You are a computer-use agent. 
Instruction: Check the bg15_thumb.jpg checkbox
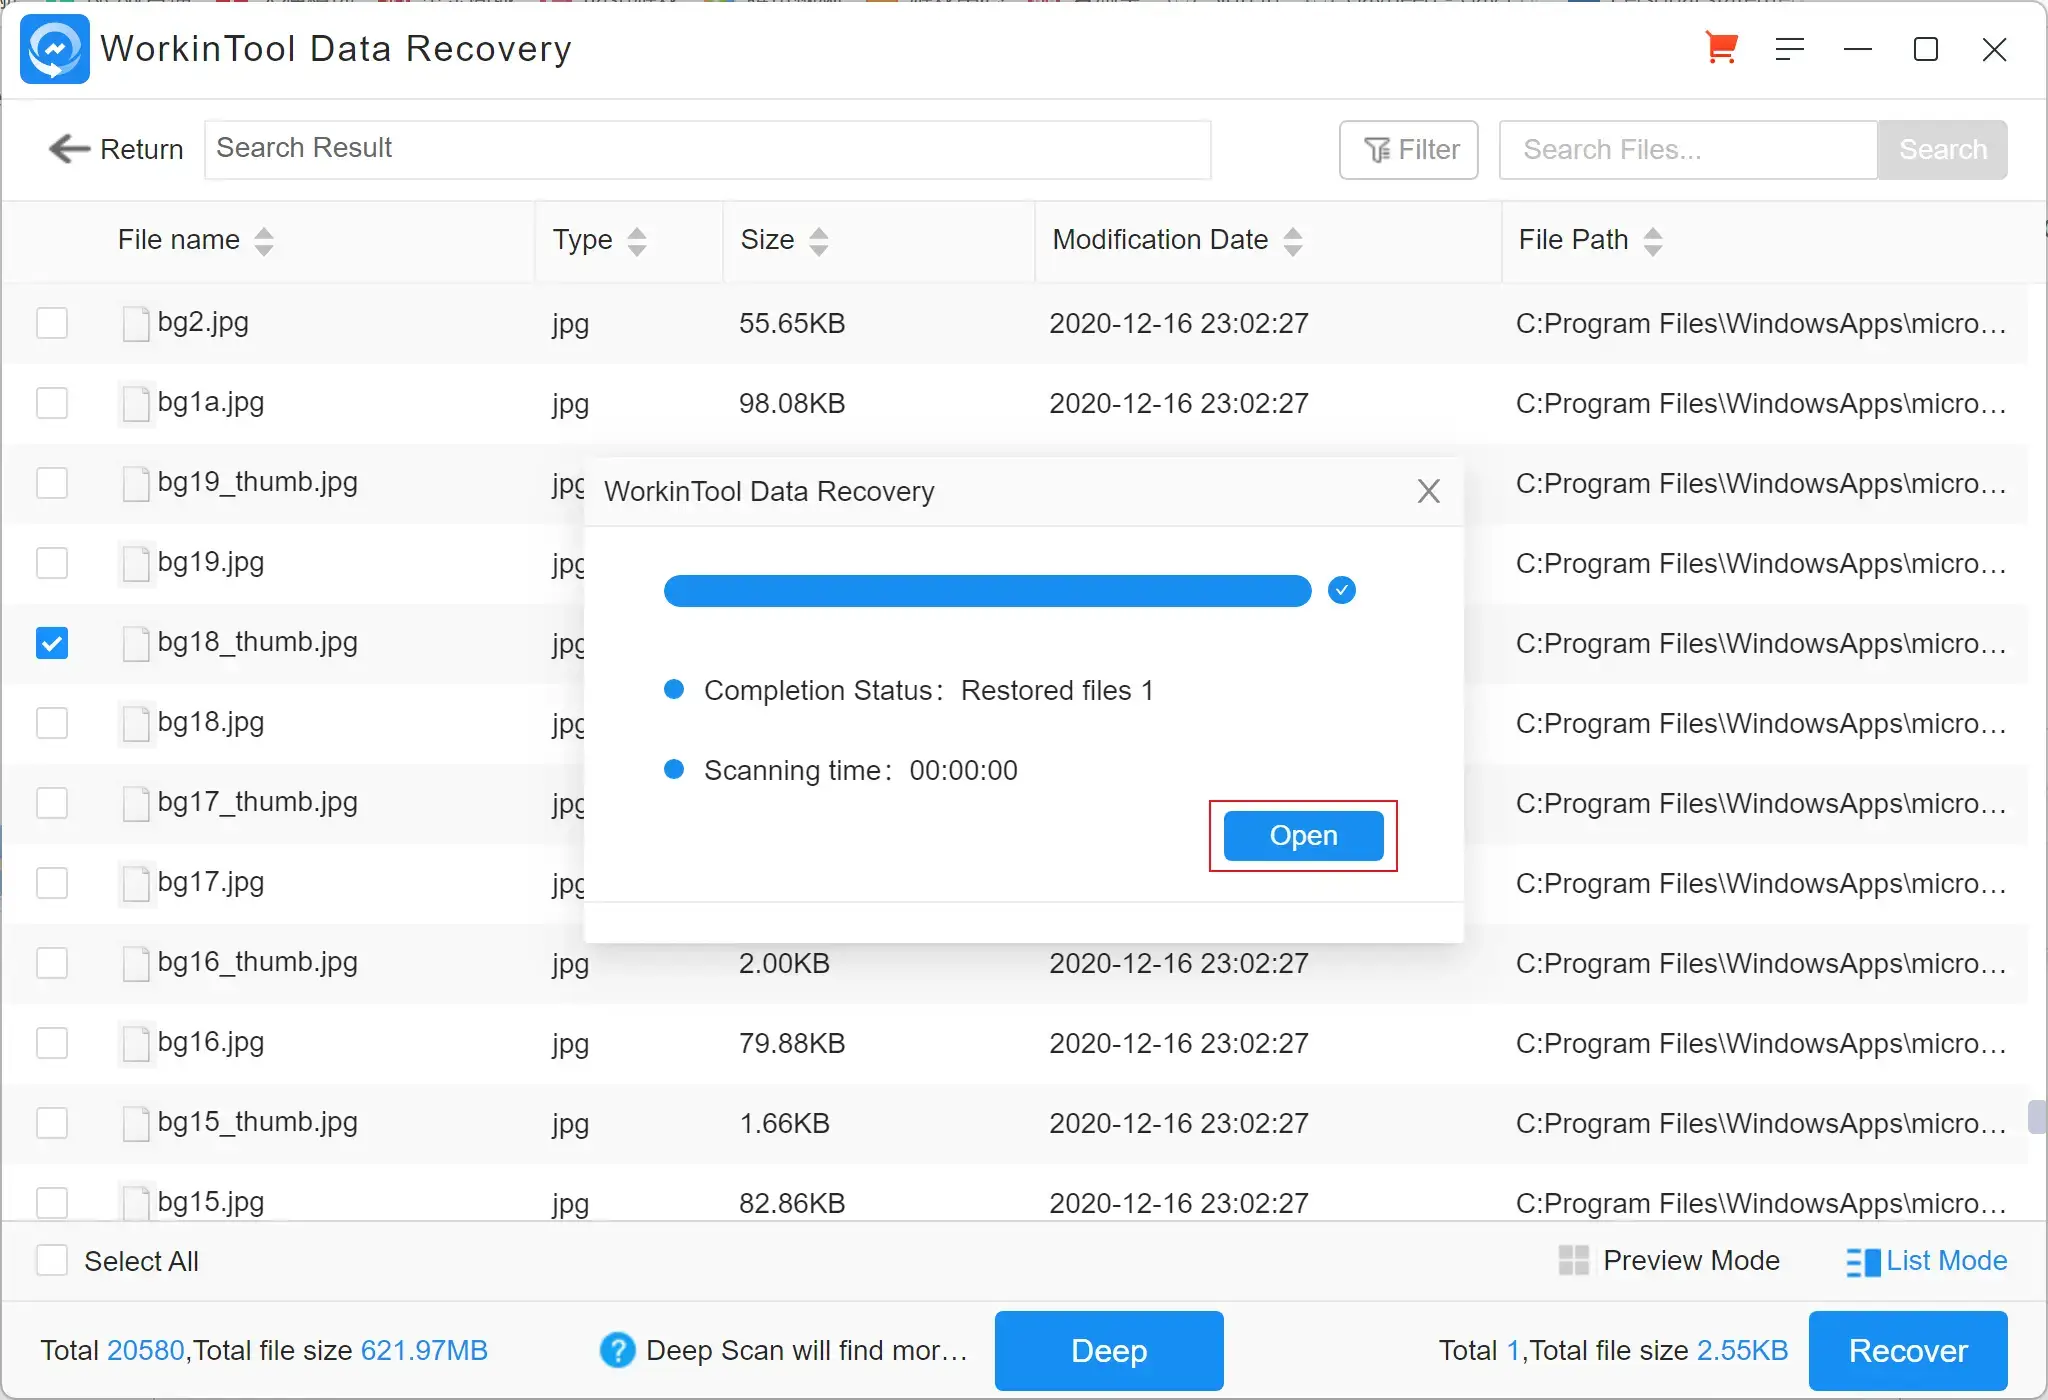coord(52,1123)
